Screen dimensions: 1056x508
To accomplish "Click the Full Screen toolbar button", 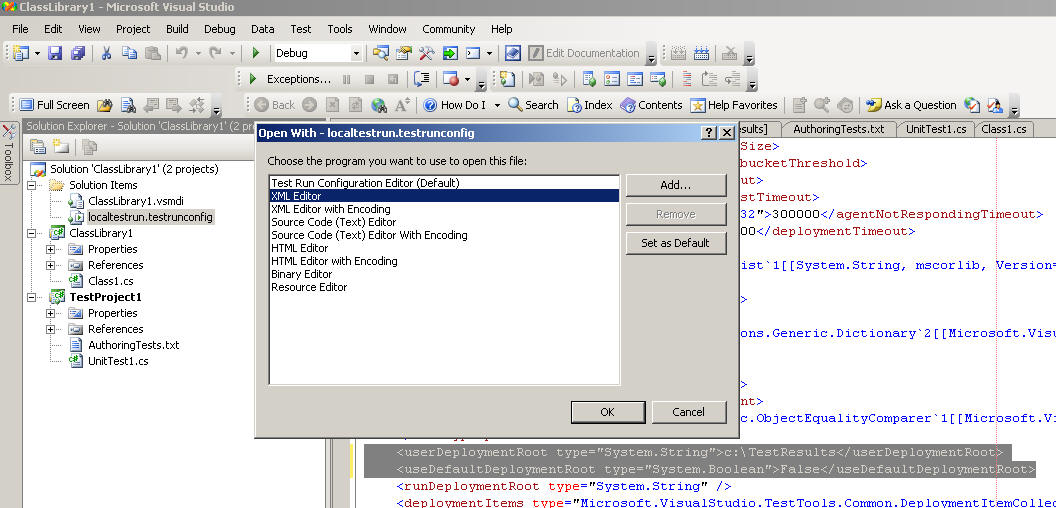I will click(55, 105).
